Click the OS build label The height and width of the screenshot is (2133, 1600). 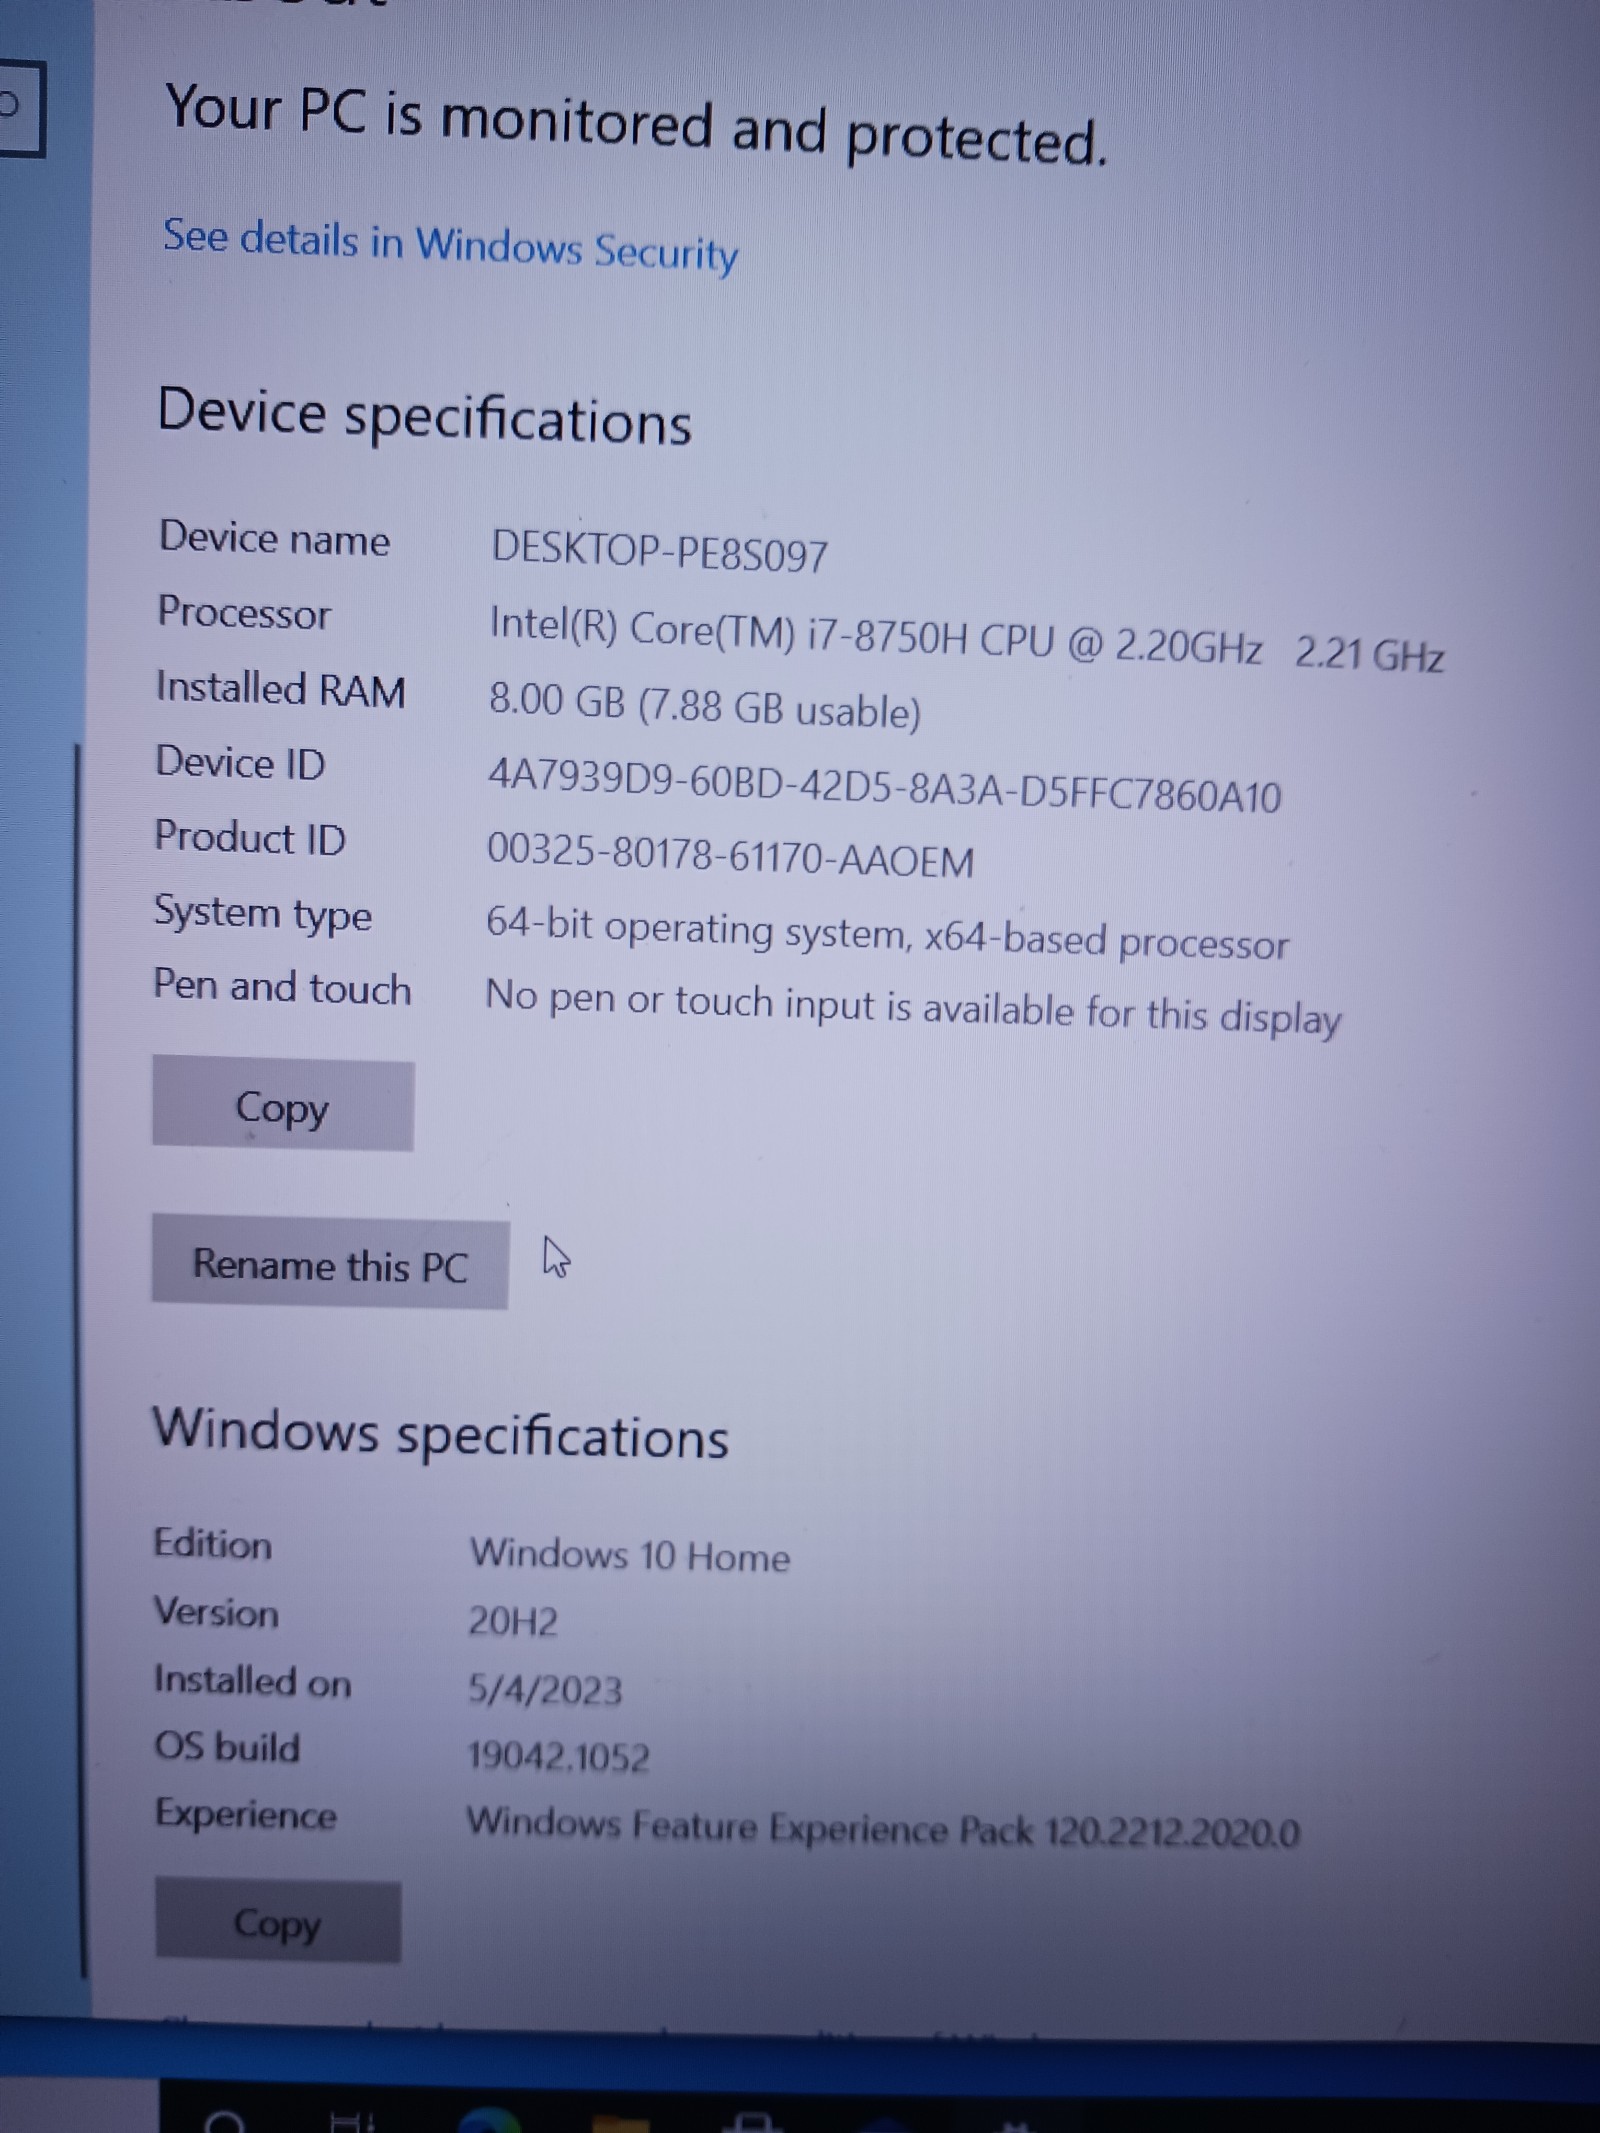point(228,1747)
